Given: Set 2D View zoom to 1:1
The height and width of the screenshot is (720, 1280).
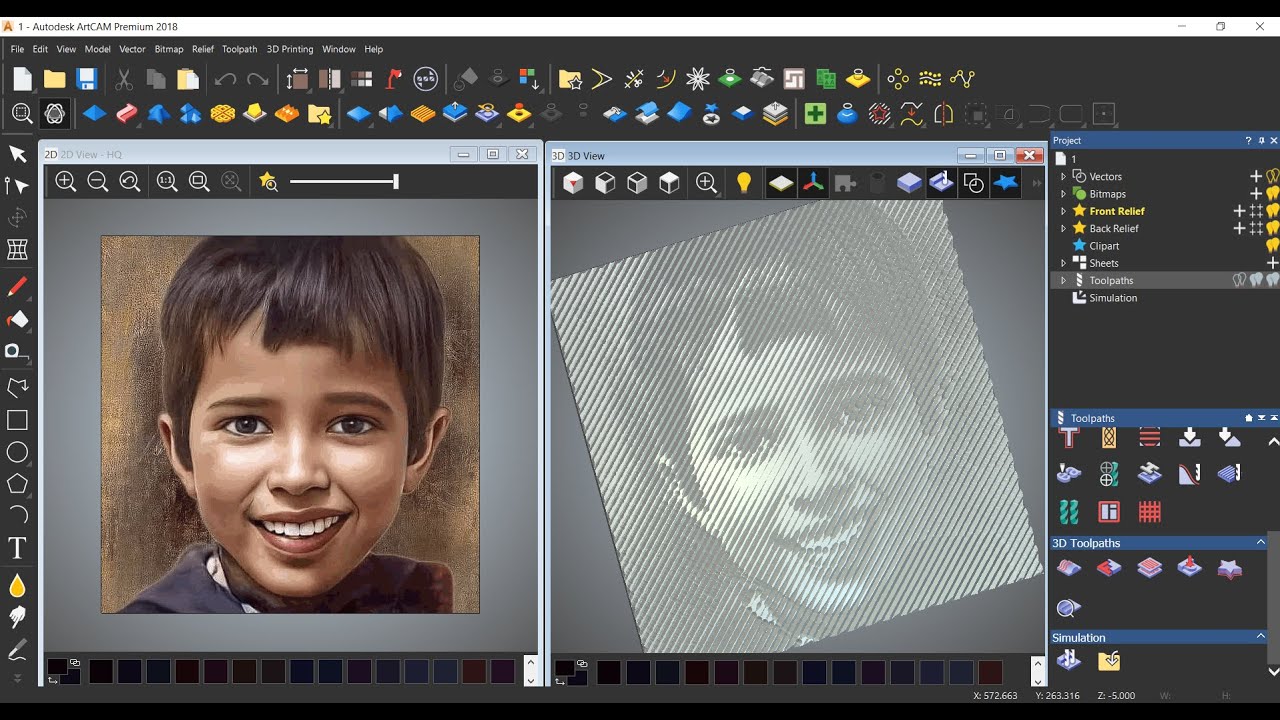Looking at the screenshot, I should pos(167,181).
